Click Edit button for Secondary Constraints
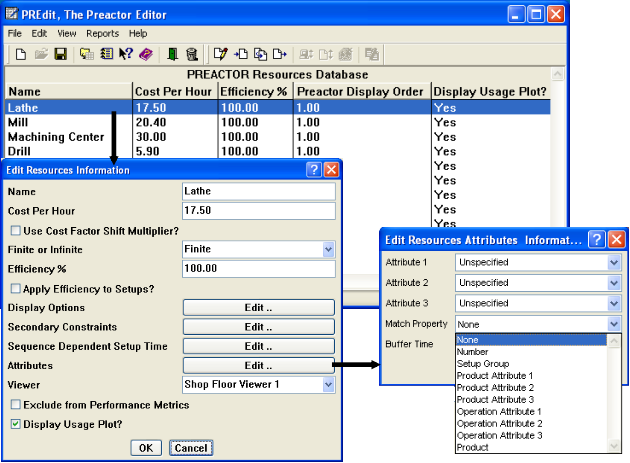The image size is (630, 463). tap(259, 327)
